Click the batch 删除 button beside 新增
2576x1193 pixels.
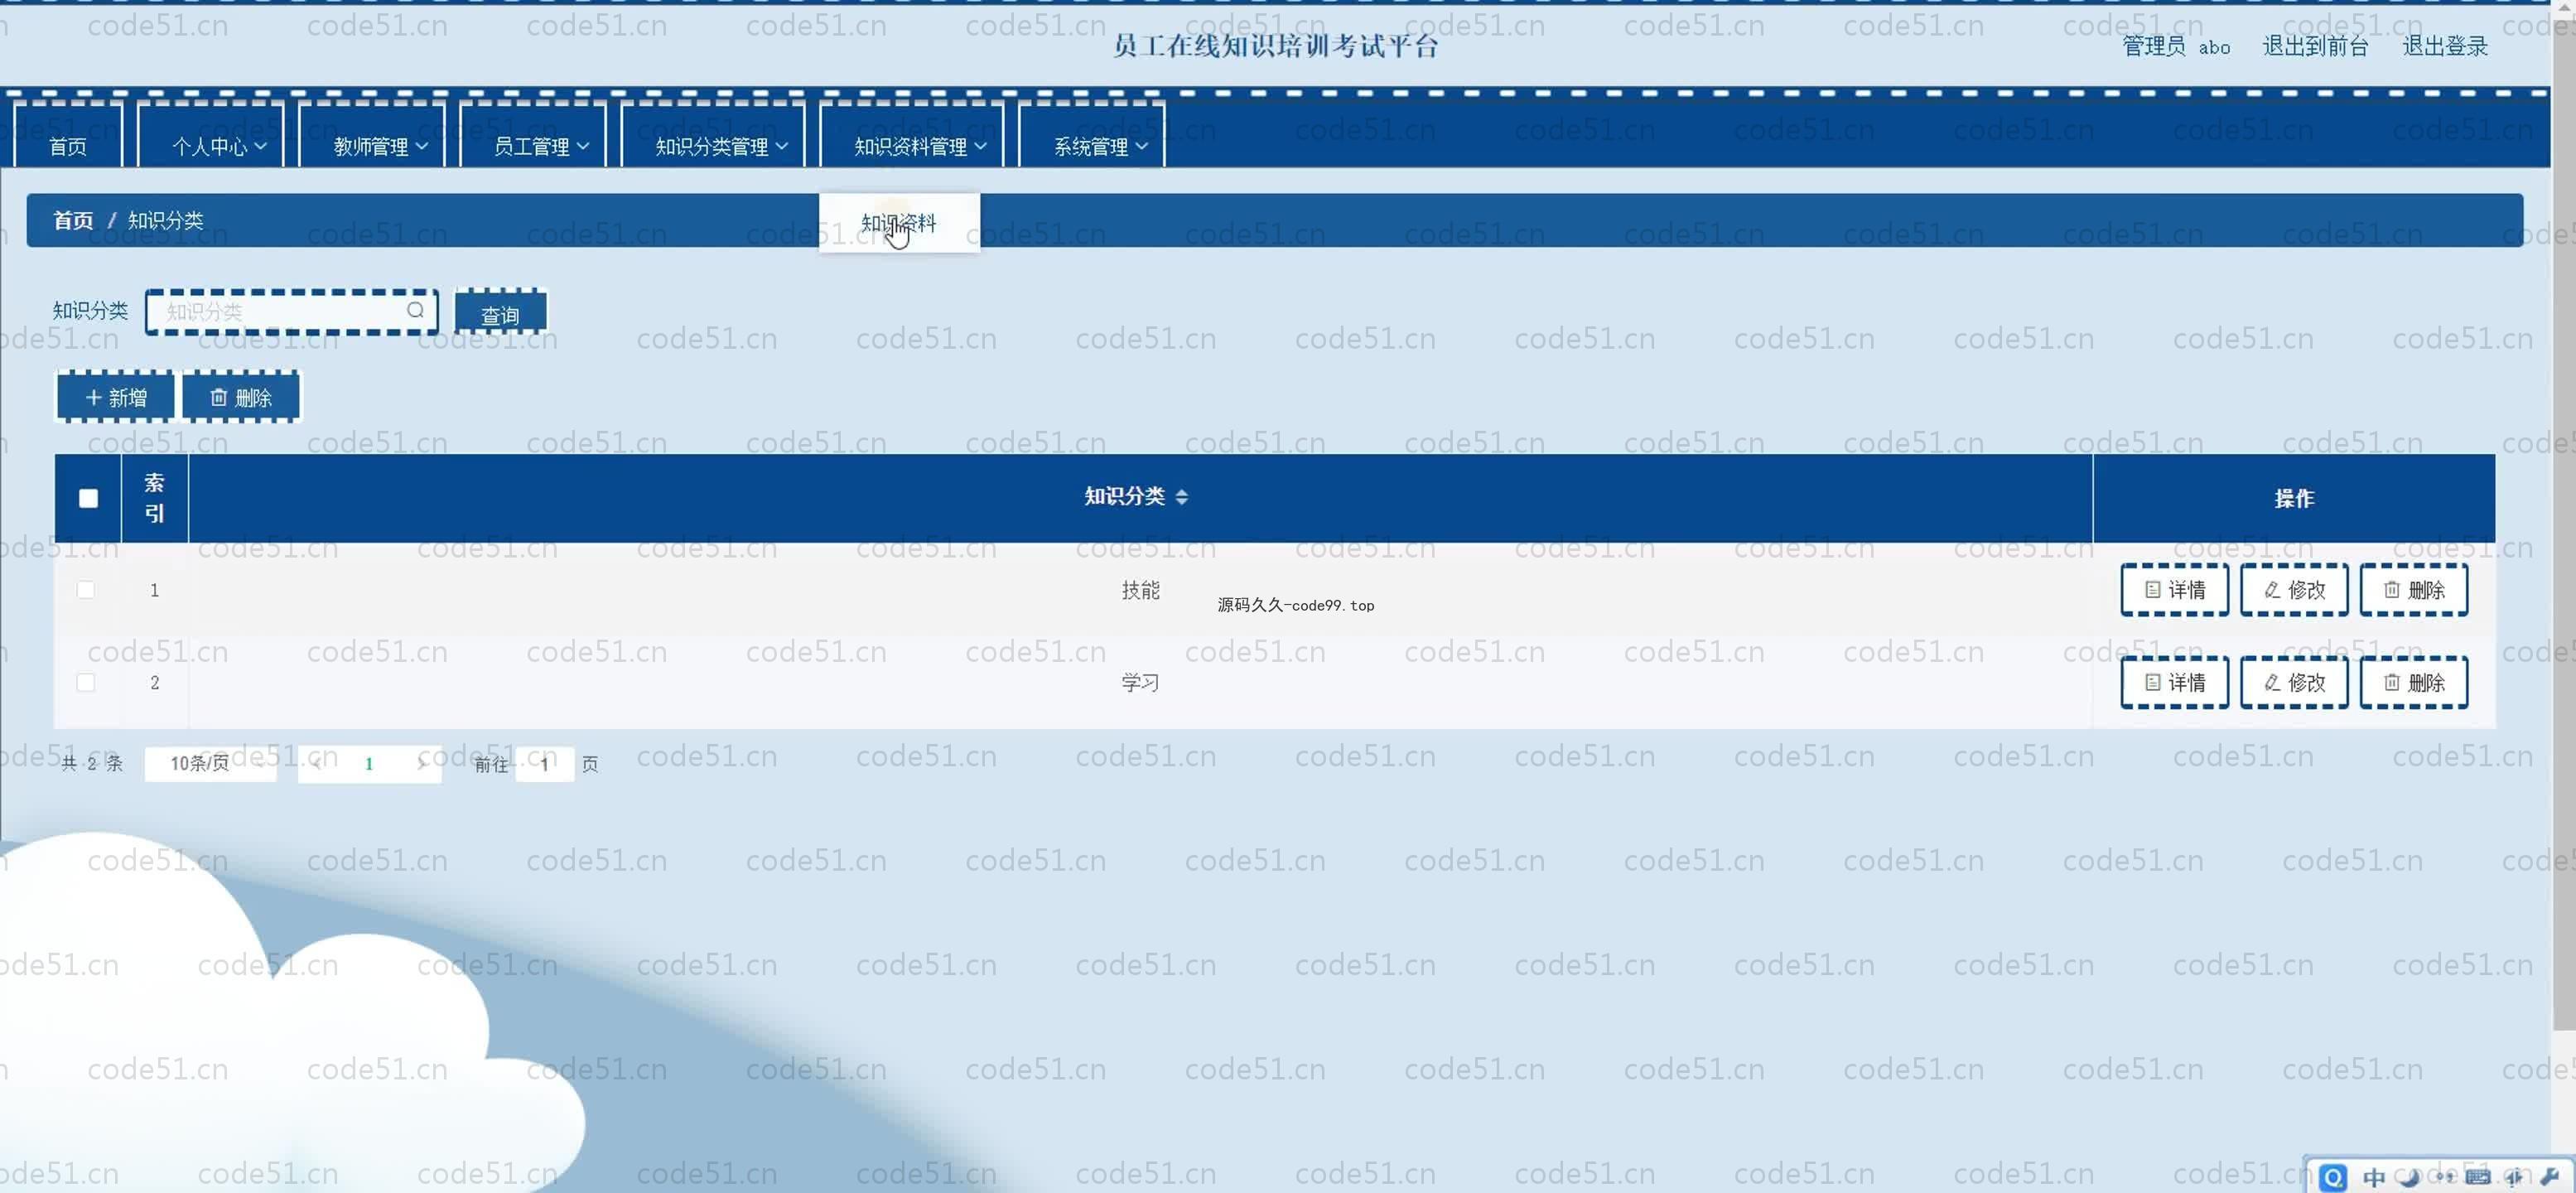[241, 397]
